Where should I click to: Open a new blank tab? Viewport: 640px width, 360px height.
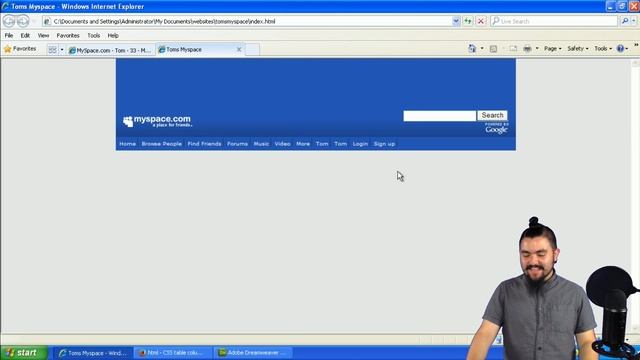click(x=252, y=49)
